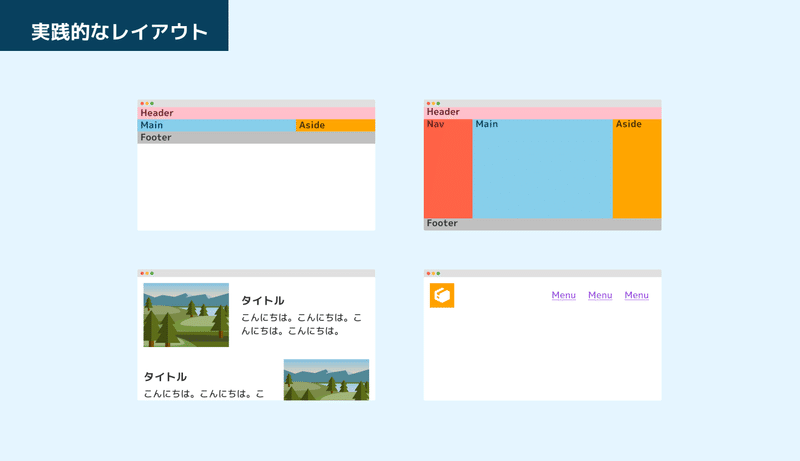
Task: Select the Footer bar below Nav column
Action: coord(542,224)
